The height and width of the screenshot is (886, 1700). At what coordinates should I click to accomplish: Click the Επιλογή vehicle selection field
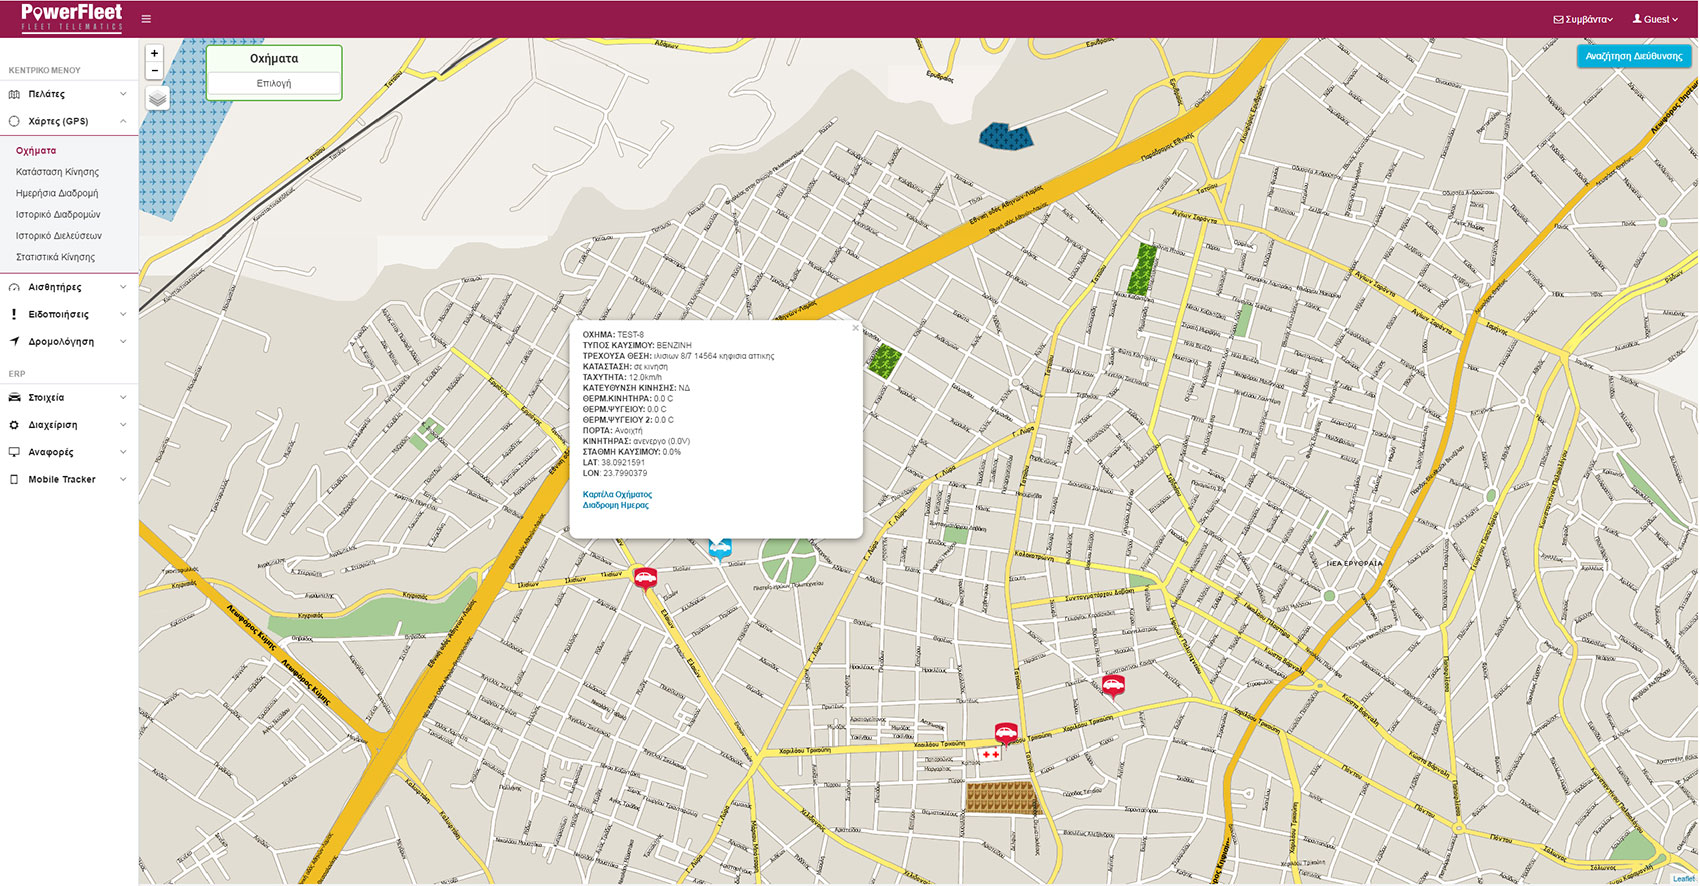[274, 84]
